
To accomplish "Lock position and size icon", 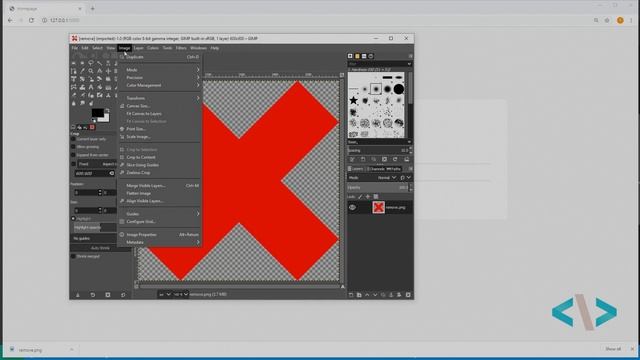I will coord(368,196).
